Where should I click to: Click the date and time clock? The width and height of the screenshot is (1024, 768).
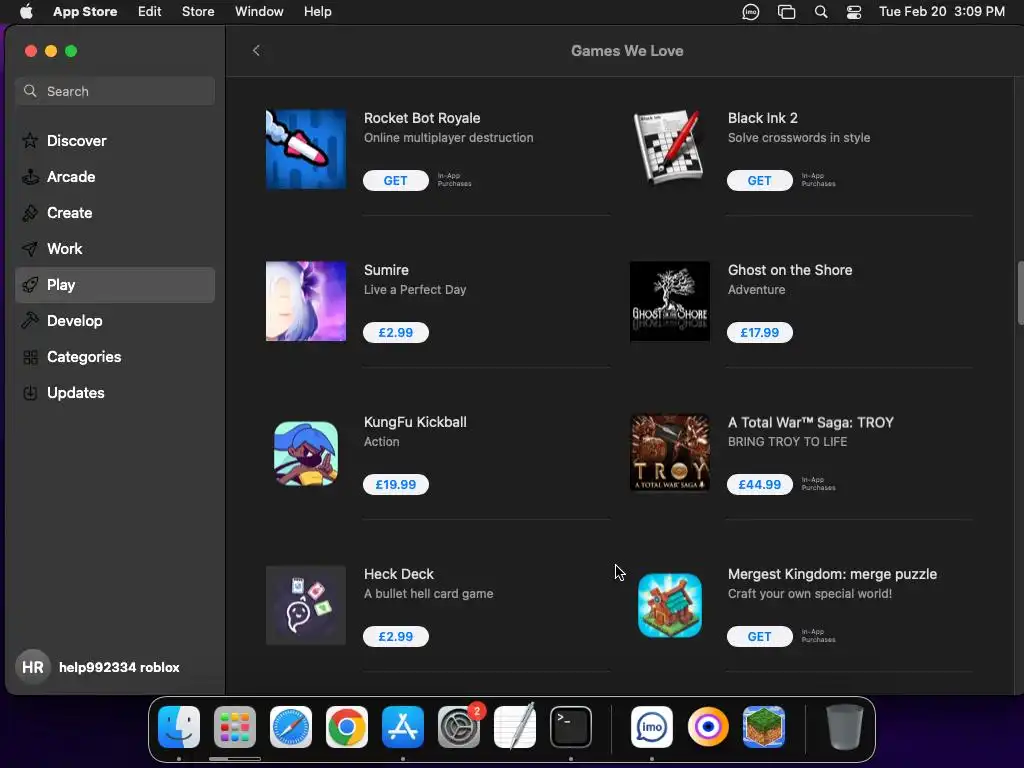coord(942,12)
